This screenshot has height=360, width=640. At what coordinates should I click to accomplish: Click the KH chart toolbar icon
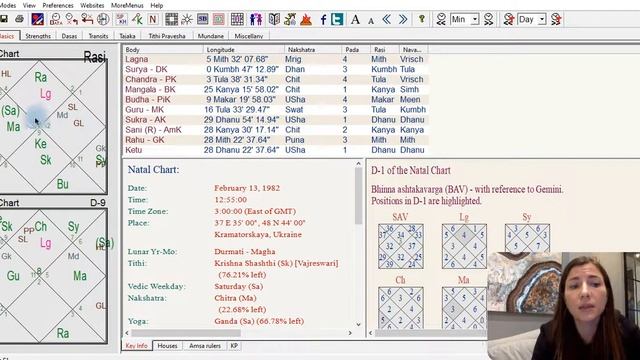[x=121, y=19]
